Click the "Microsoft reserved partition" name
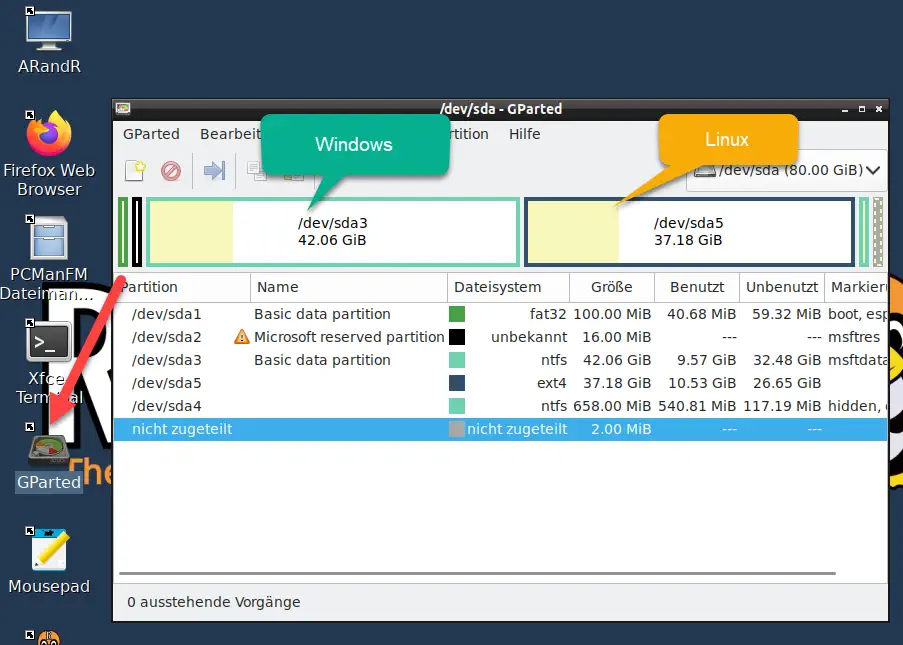The image size is (903, 645). point(349,337)
